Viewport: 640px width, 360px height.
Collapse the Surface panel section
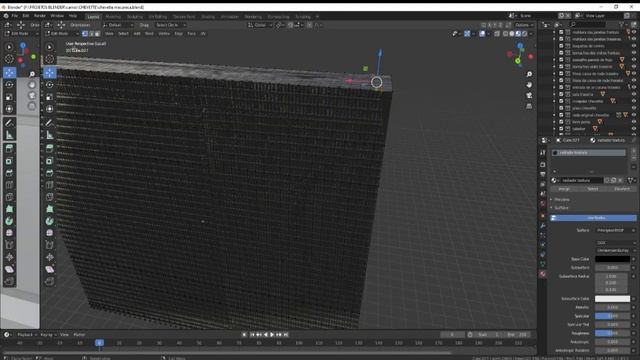pos(561,208)
